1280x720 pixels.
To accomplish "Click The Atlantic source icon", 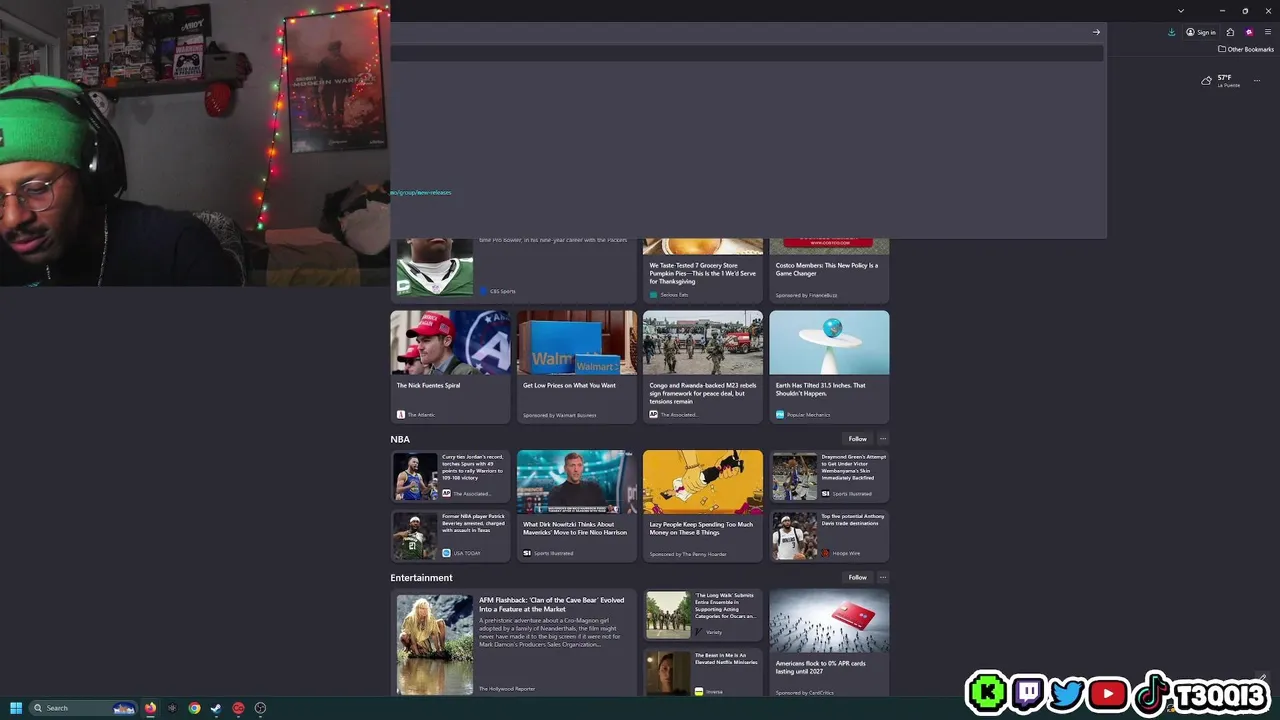I will (x=401, y=414).
